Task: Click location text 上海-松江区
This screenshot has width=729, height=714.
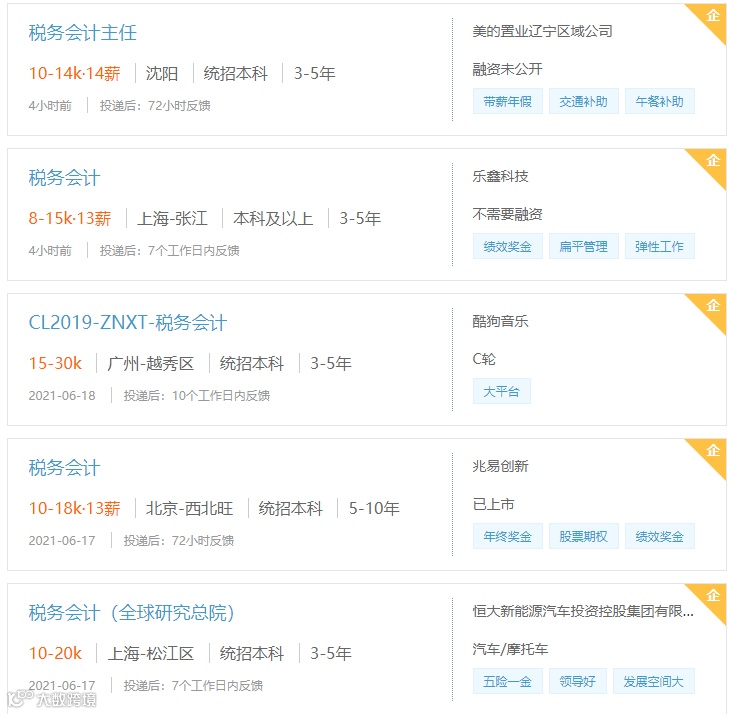Action: coord(151,654)
